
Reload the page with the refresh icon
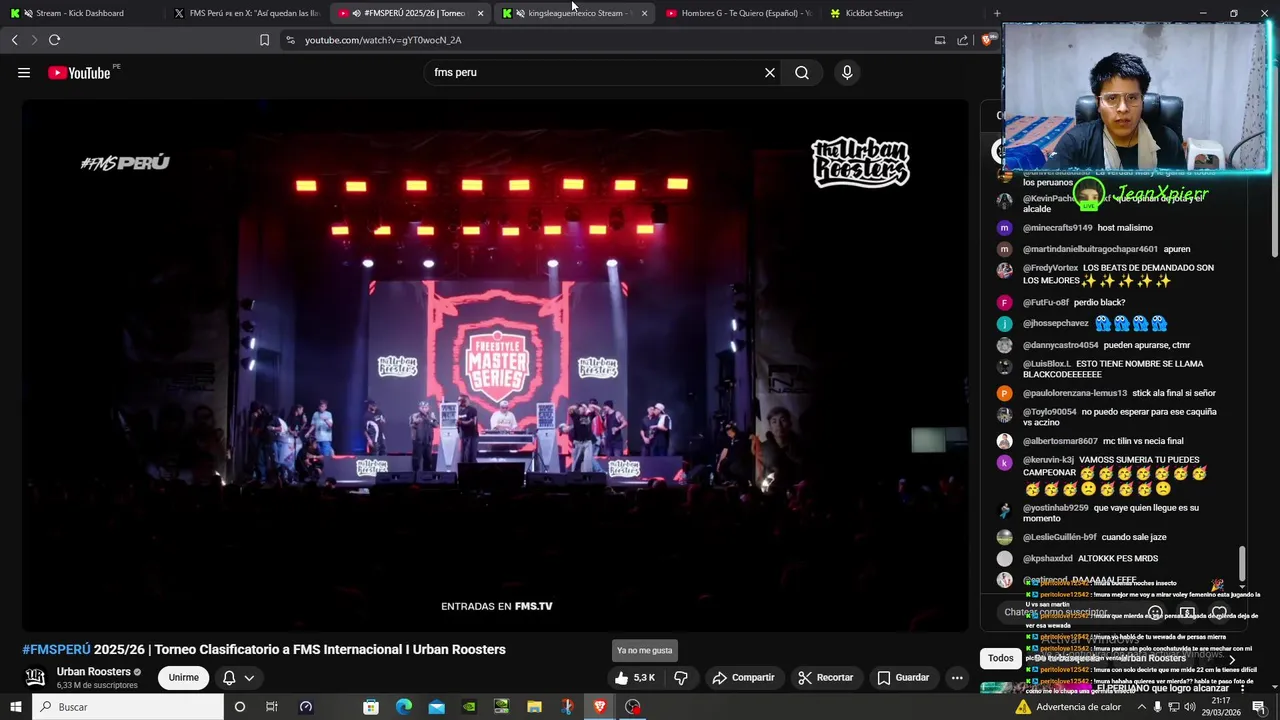tap(54, 40)
